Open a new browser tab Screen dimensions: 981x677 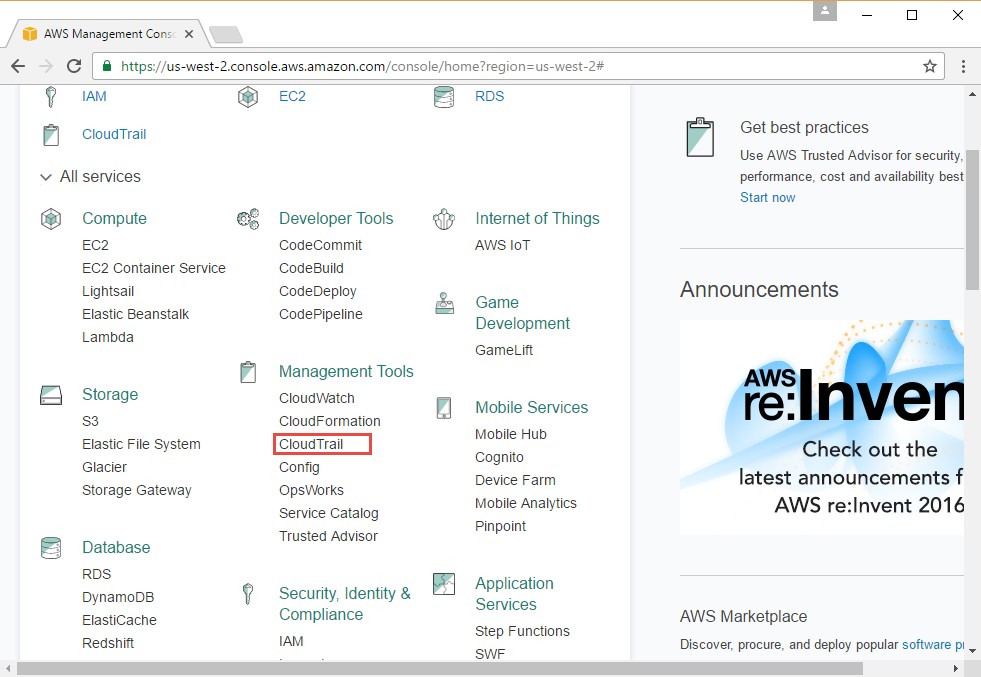pos(226,34)
